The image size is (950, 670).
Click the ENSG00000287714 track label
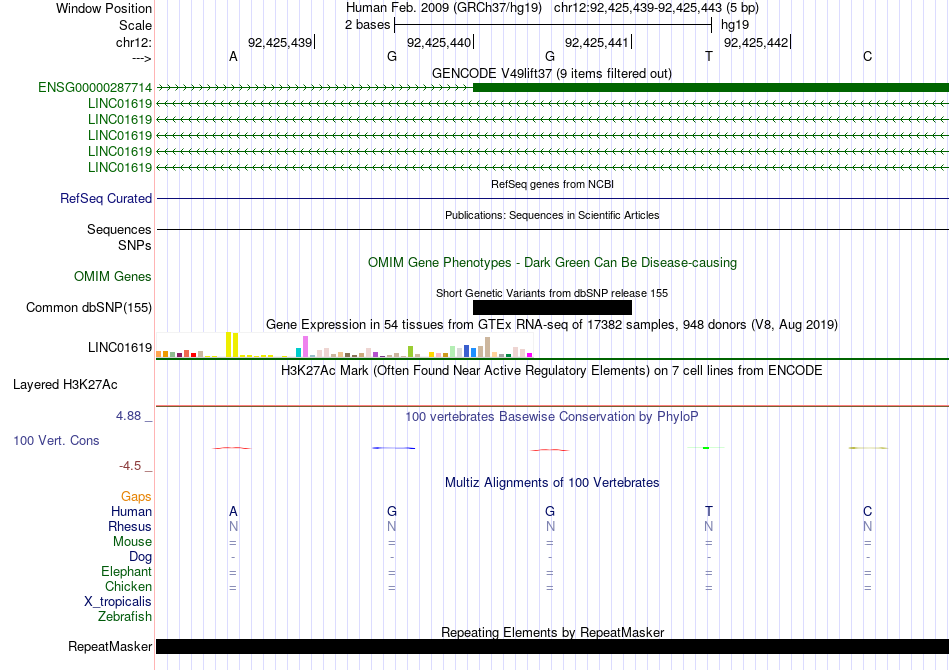click(95, 88)
